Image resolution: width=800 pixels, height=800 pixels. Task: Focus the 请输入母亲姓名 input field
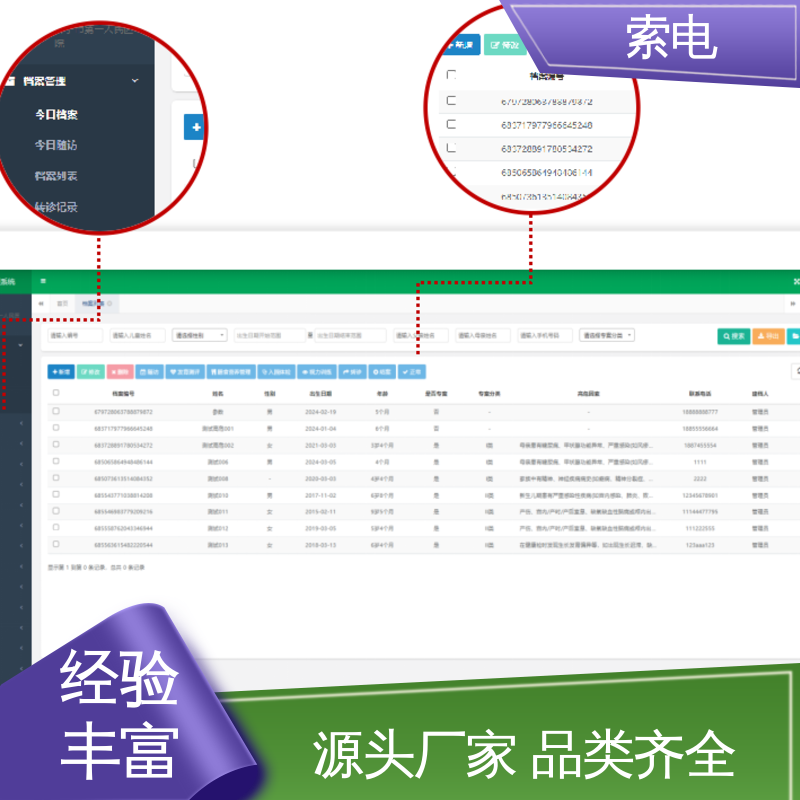coord(483,335)
